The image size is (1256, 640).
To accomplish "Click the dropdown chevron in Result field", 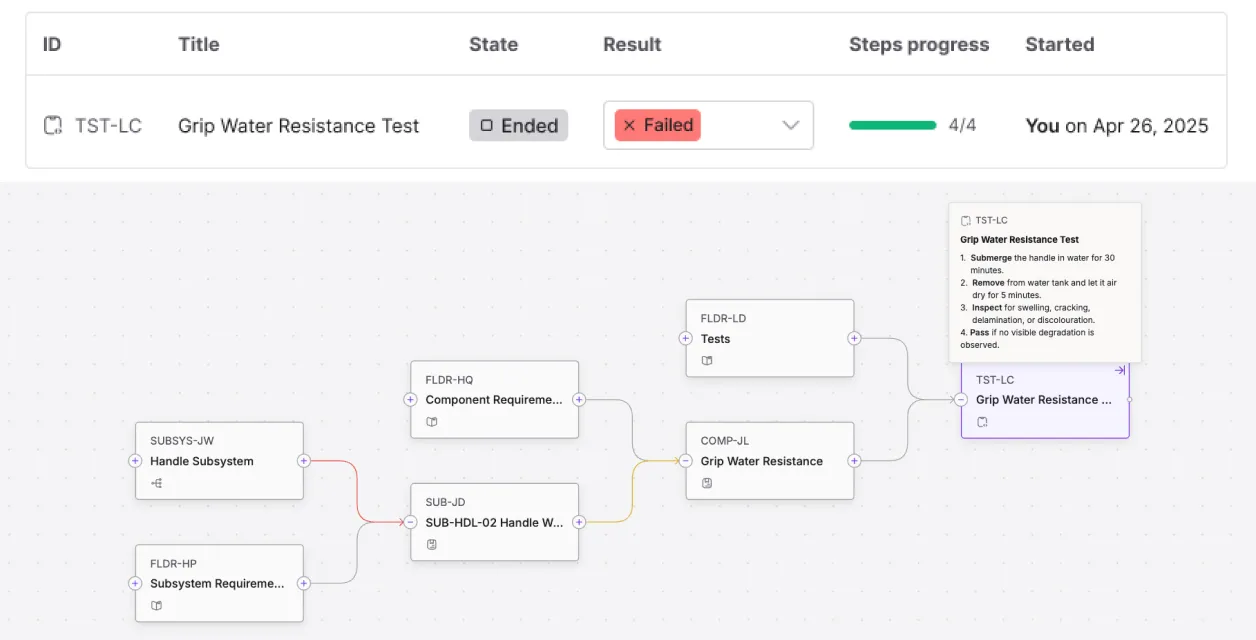I will point(790,125).
